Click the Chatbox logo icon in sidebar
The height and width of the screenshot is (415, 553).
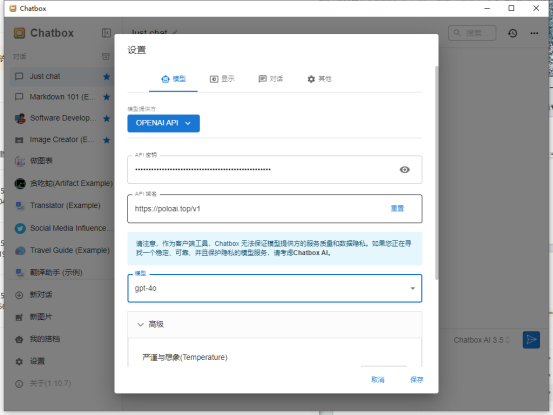tap(19, 33)
